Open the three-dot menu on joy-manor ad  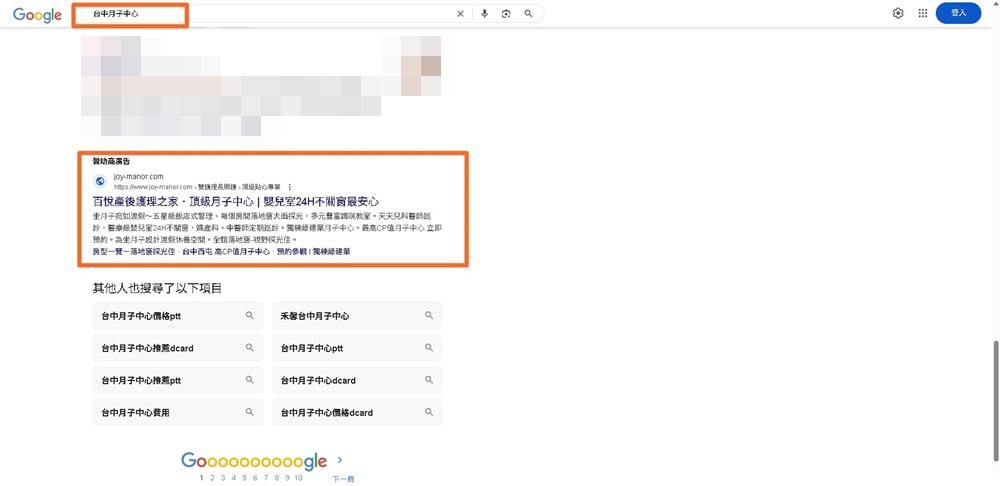click(290, 188)
